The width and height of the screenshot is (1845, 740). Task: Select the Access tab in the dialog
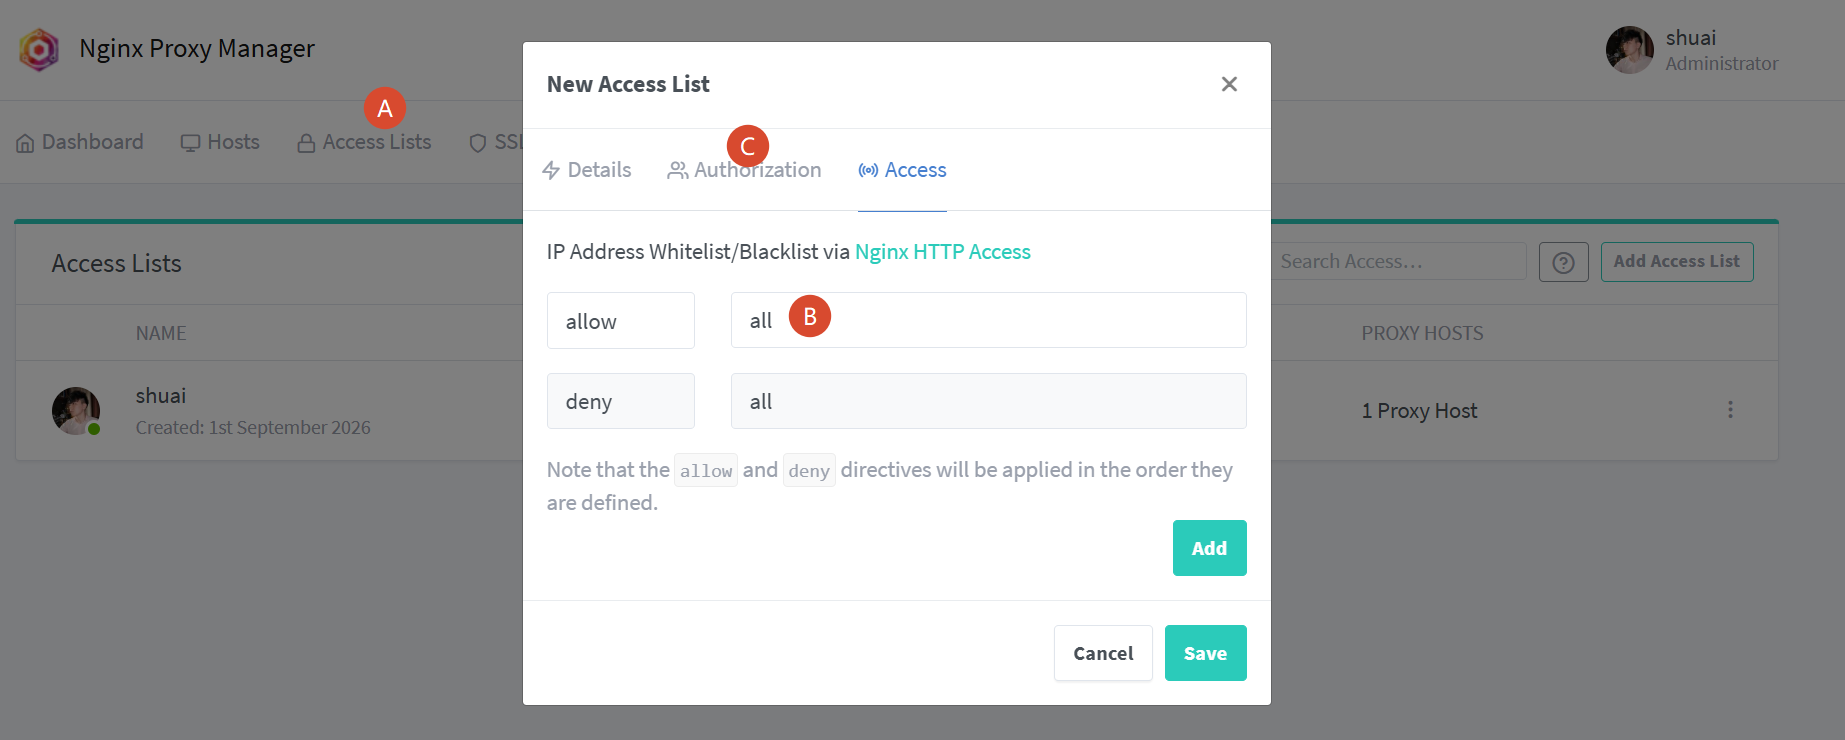click(902, 170)
